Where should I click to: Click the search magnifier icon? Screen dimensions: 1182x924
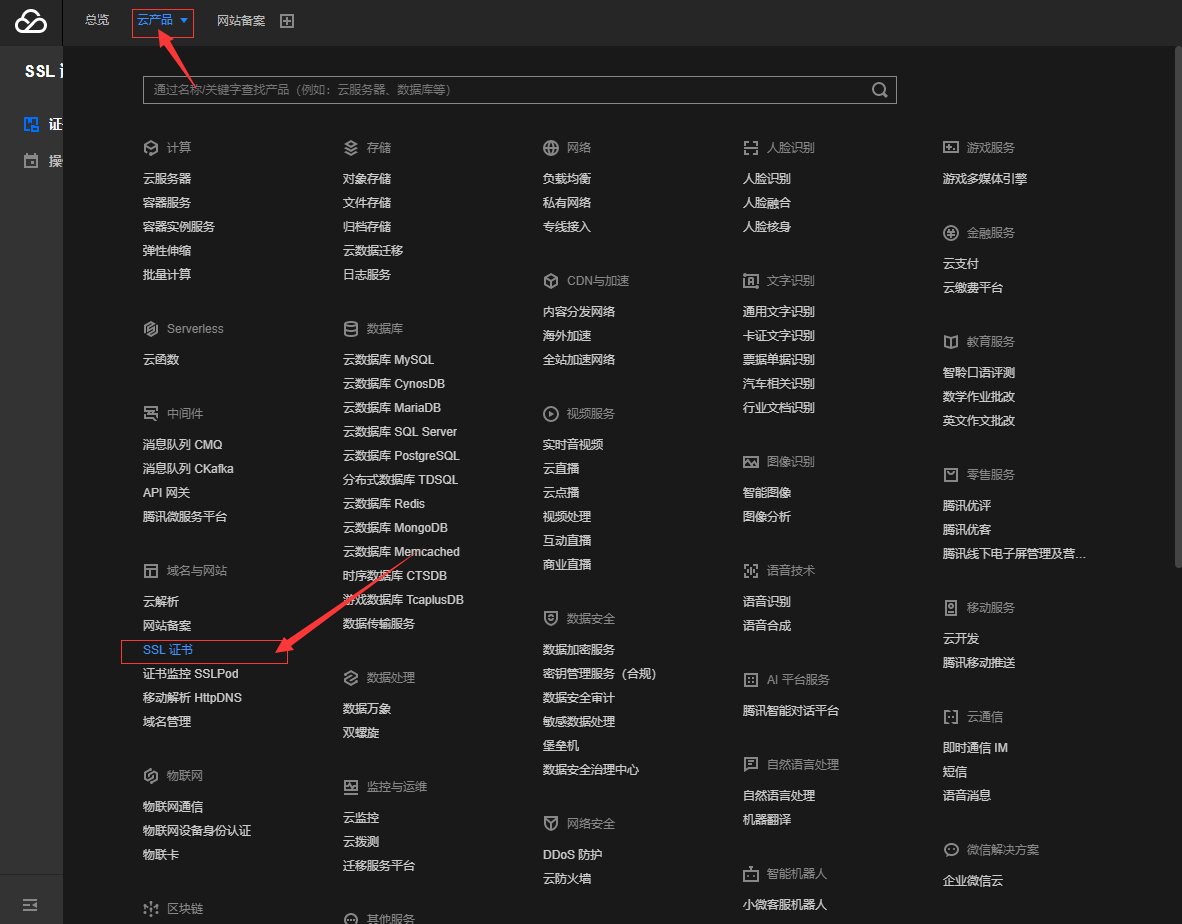879,90
